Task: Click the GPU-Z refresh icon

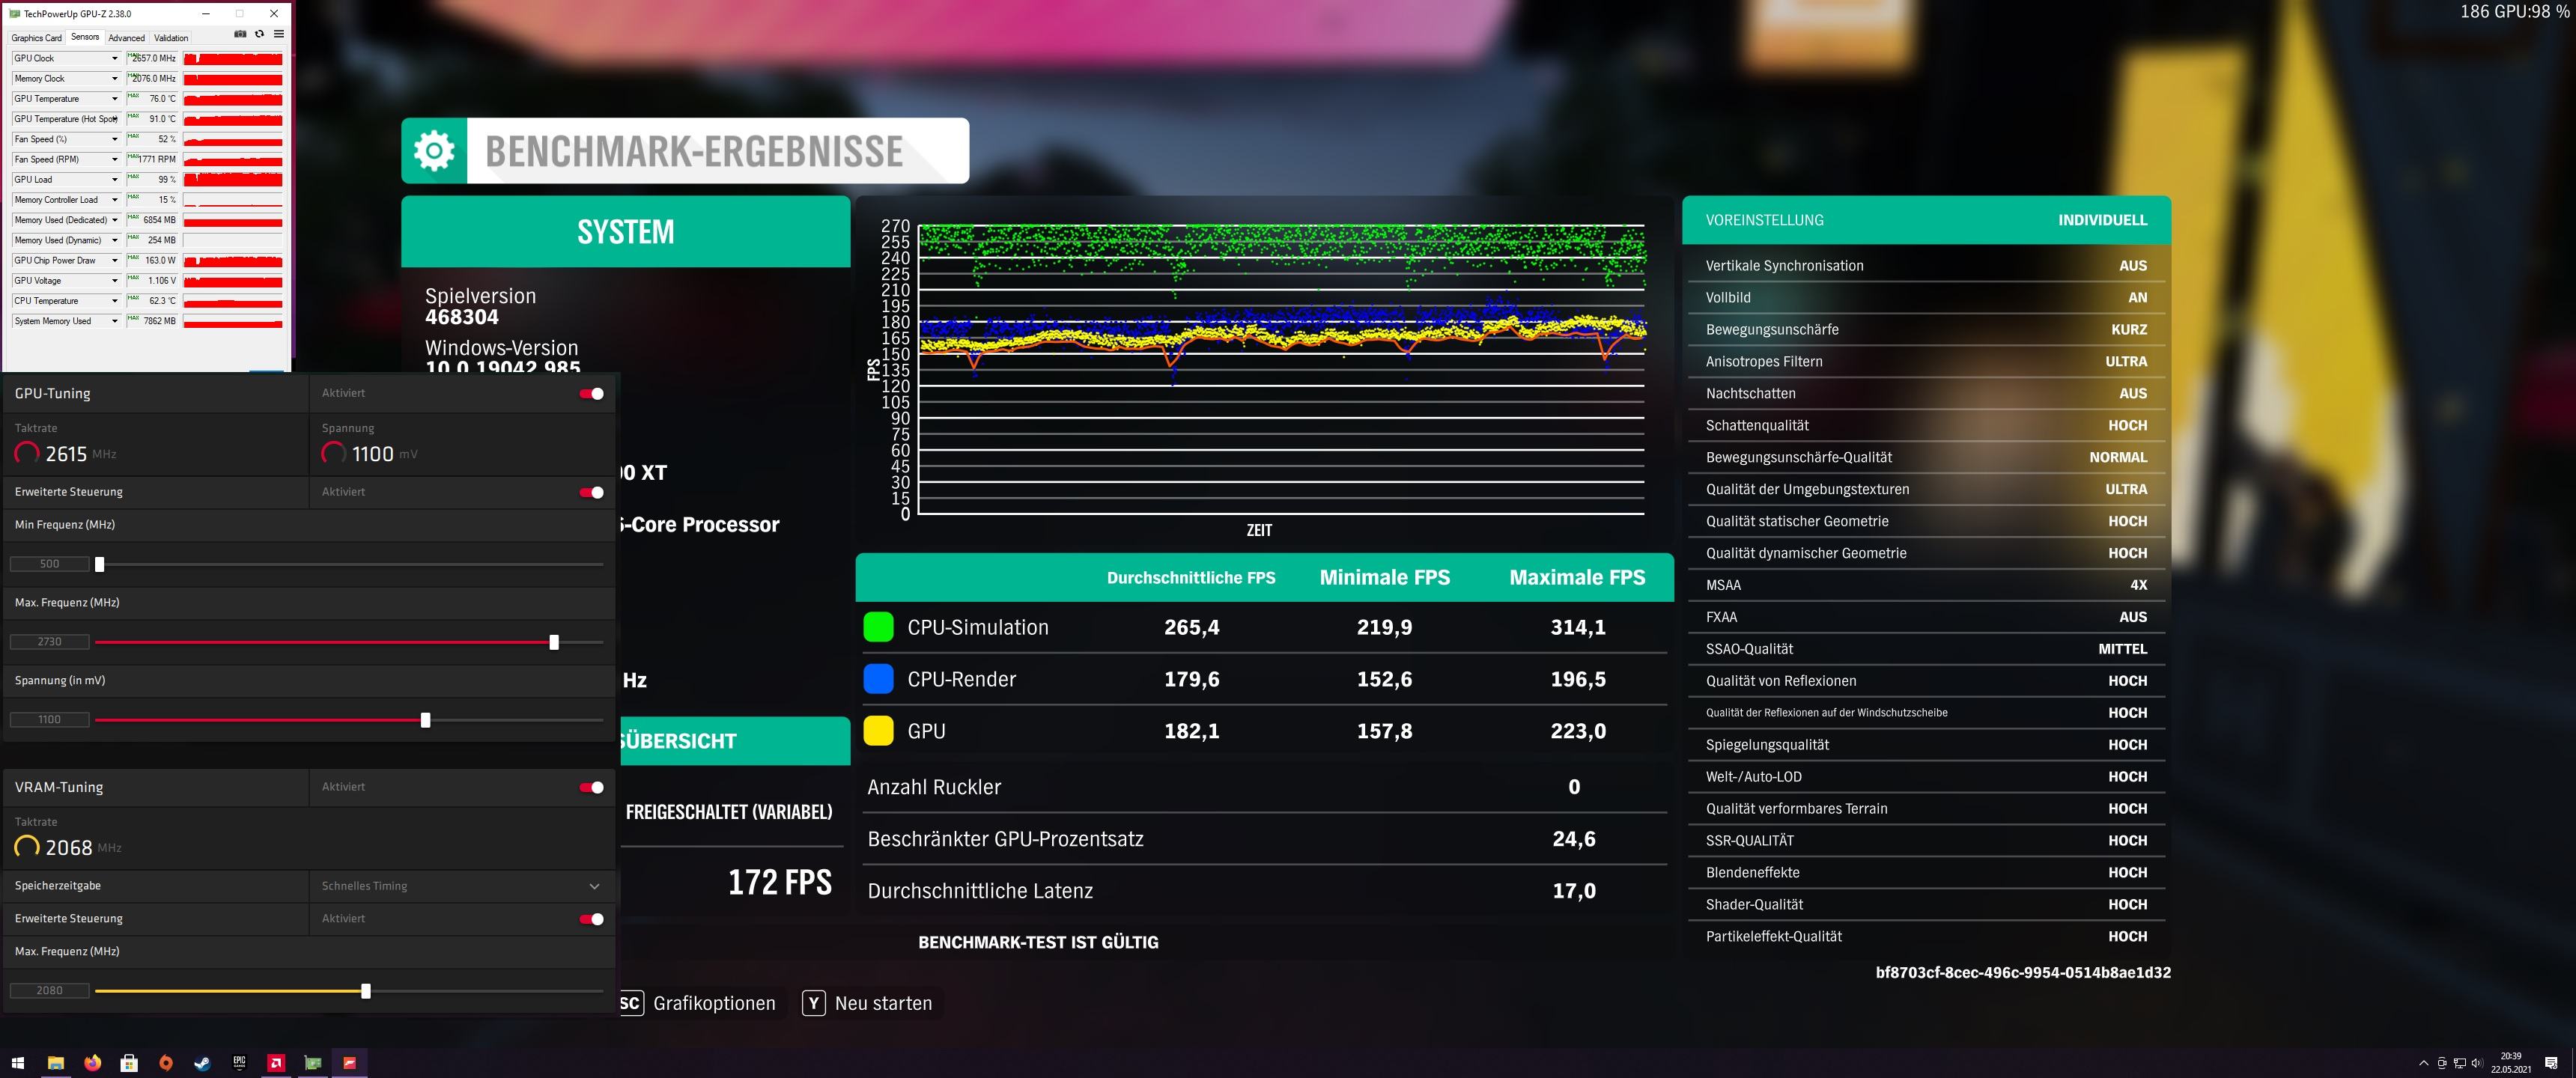Action: pos(259,34)
